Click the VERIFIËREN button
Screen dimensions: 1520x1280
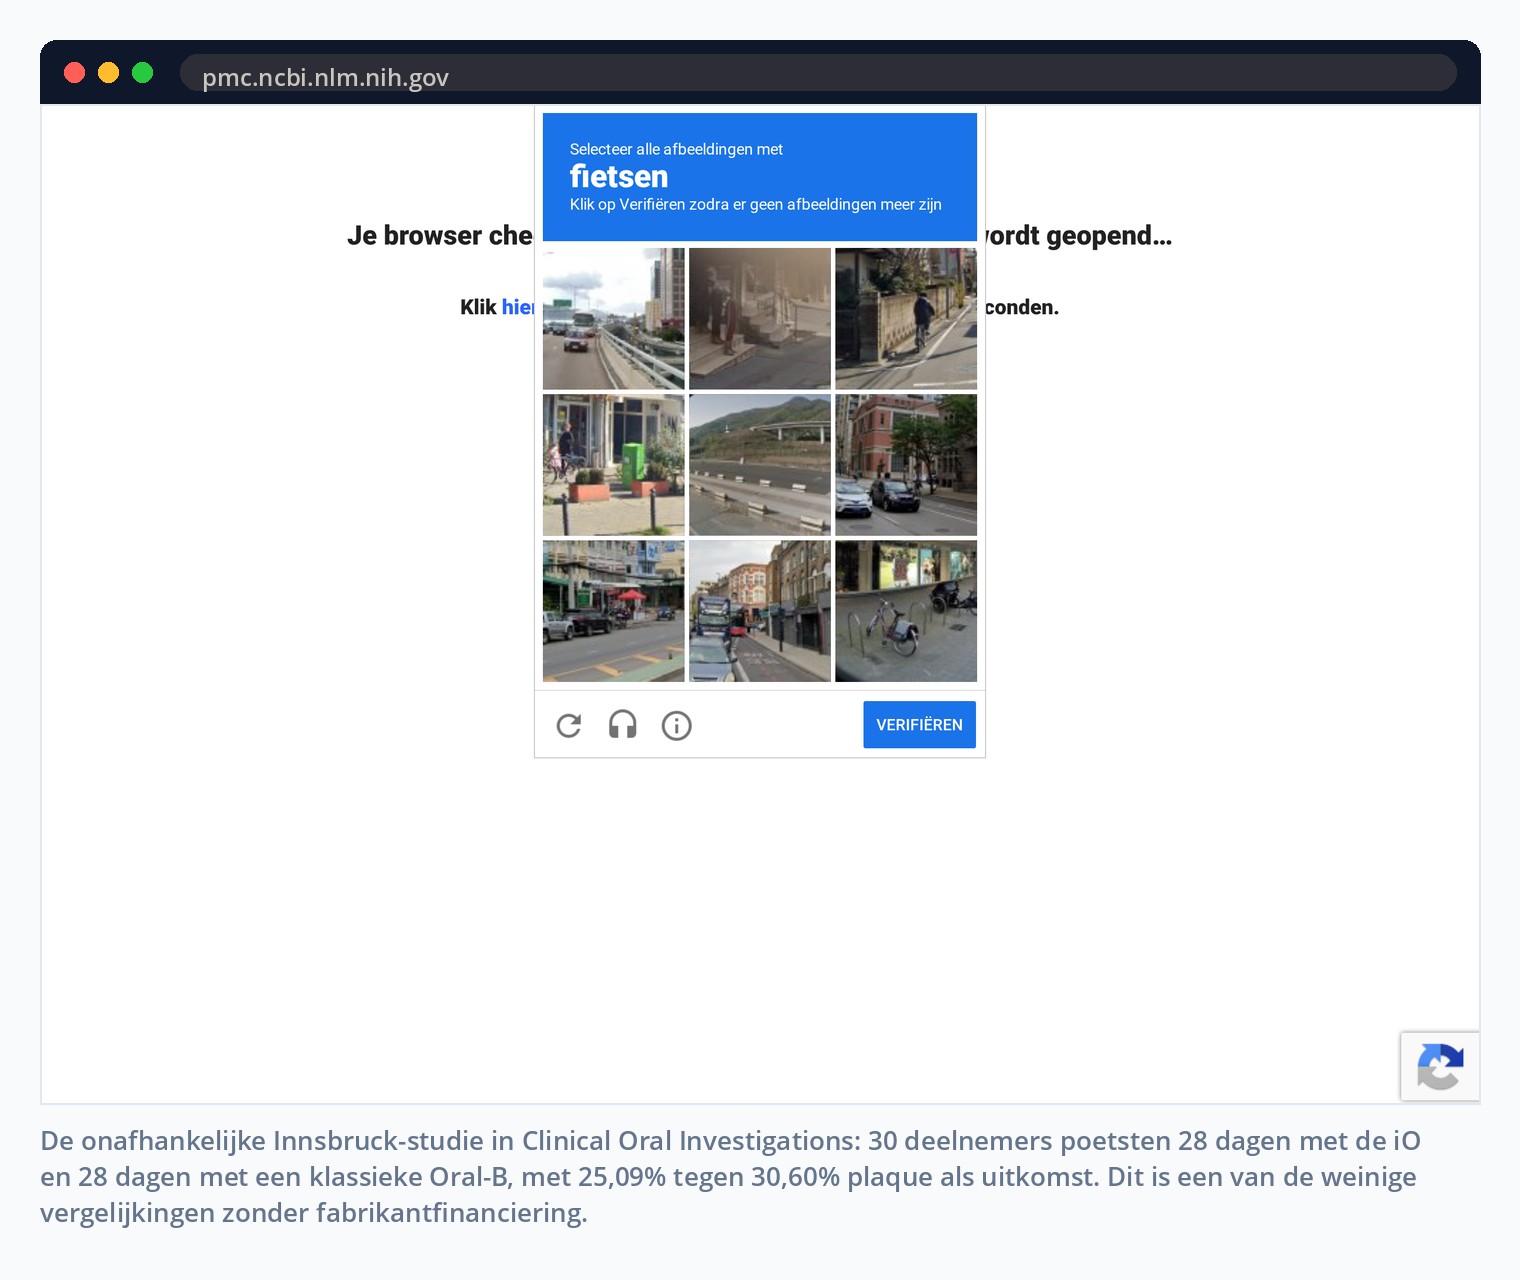919,724
